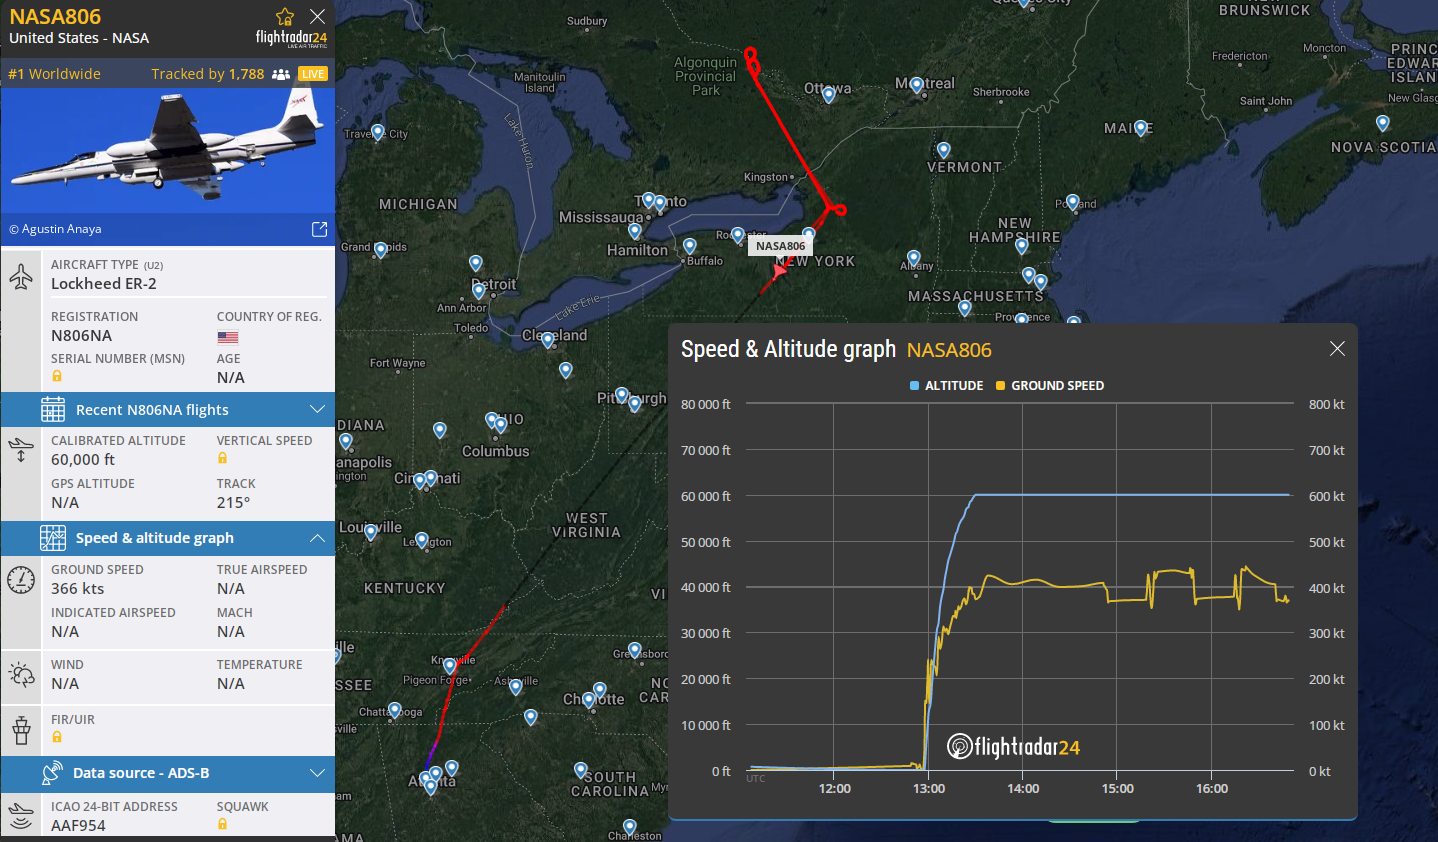
Task: Add NASA806 to favorites with star icon
Action: click(285, 17)
